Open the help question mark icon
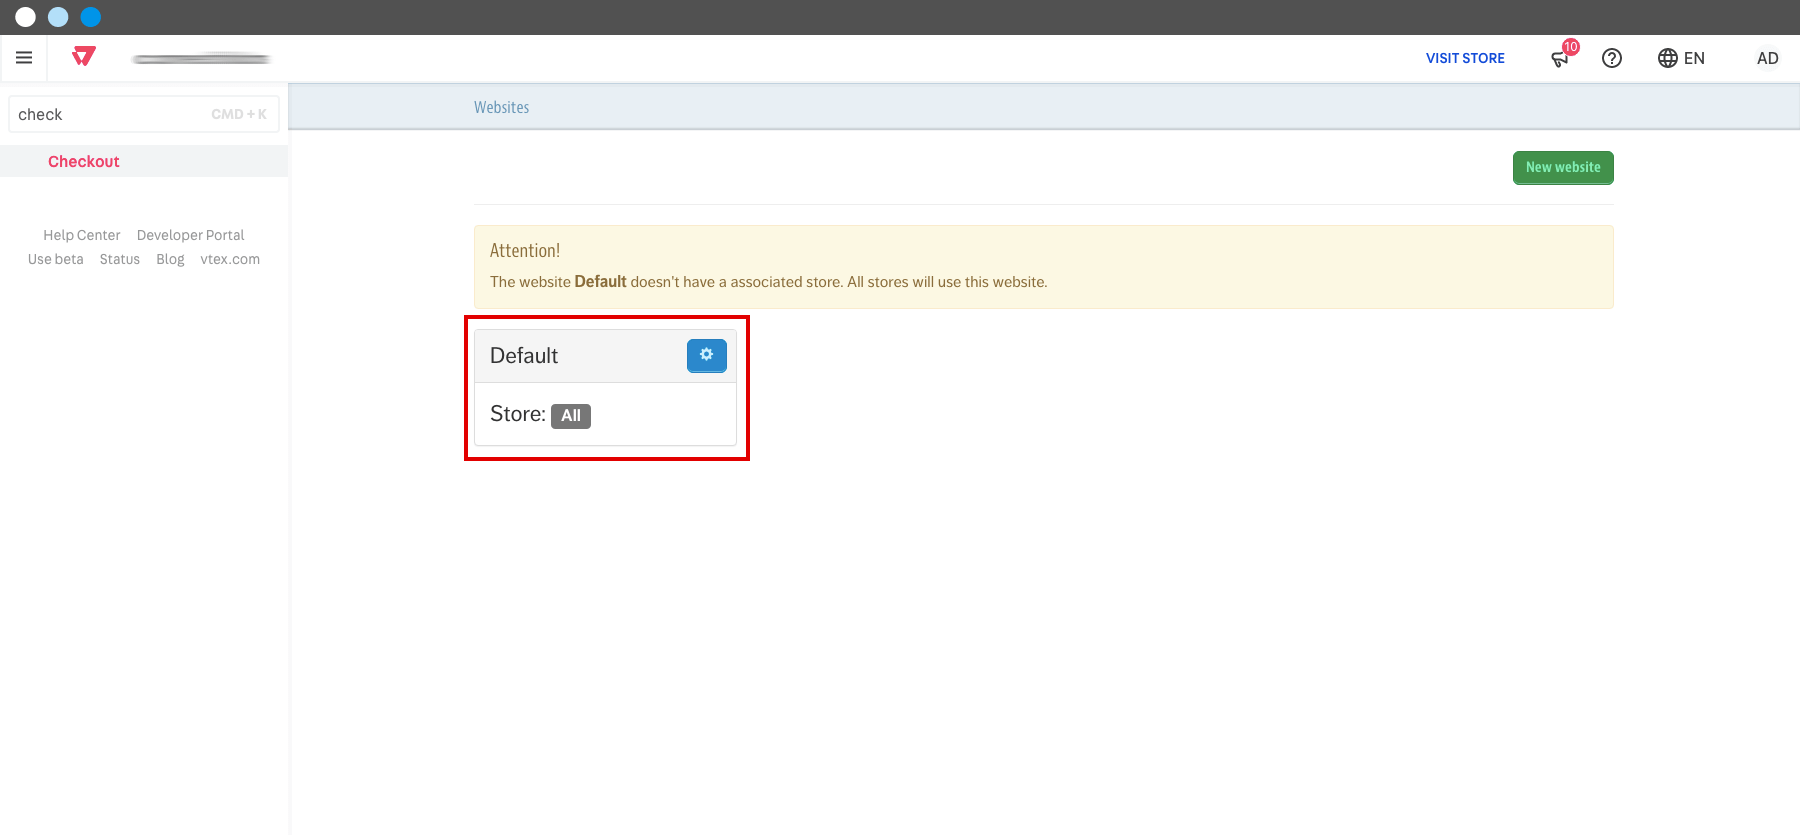Viewport: 1800px width, 835px height. pos(1612,58)
